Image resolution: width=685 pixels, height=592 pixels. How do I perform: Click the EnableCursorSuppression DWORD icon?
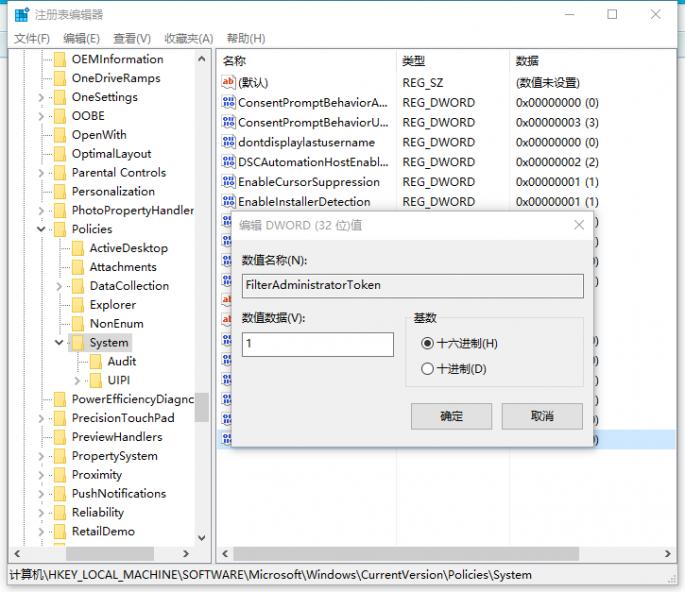(228, 181)
